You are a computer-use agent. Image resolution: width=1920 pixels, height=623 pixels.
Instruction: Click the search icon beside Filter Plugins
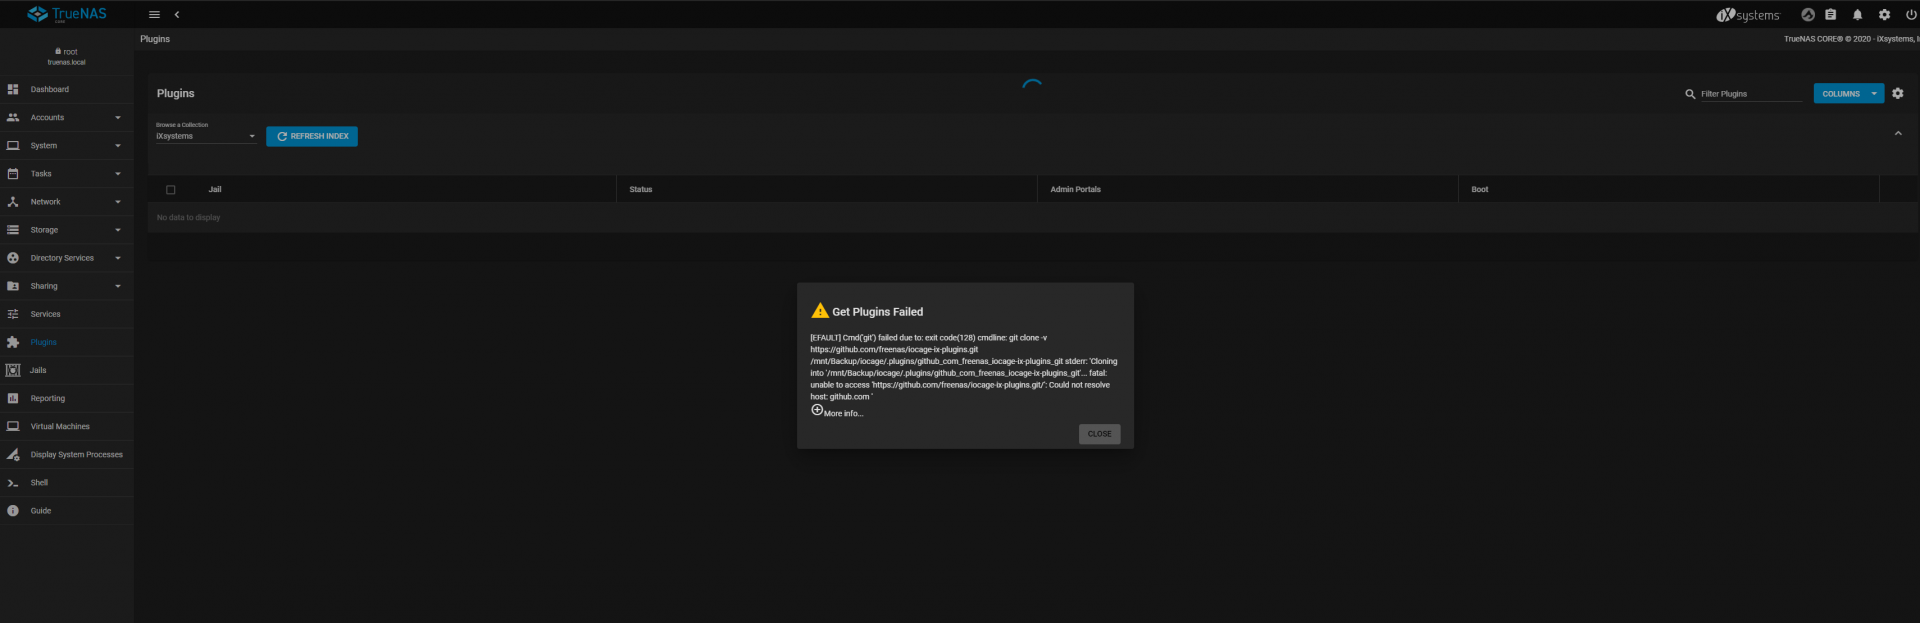click(x=1690, y=94)
